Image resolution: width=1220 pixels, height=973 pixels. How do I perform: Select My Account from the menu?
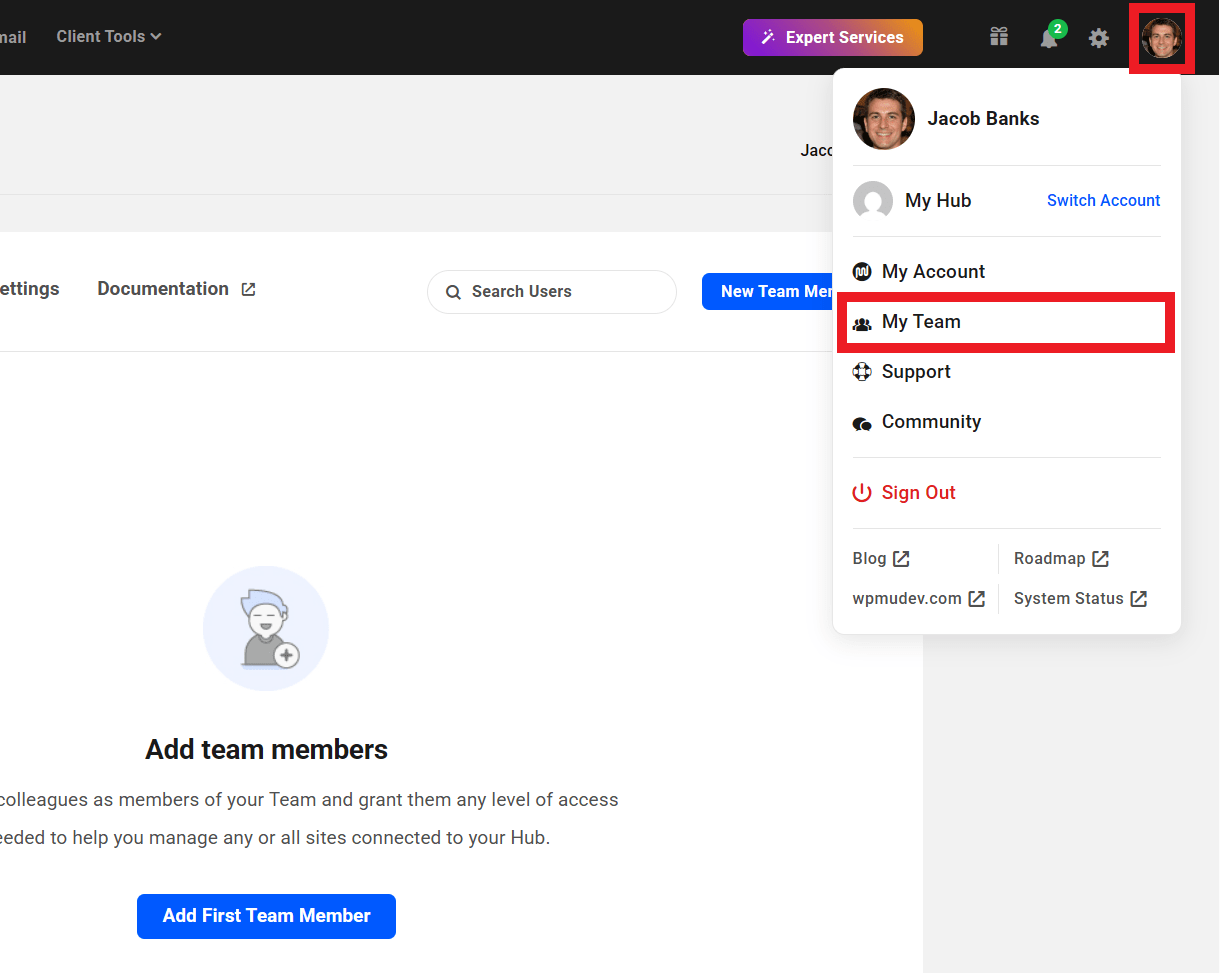pos(932,271)
